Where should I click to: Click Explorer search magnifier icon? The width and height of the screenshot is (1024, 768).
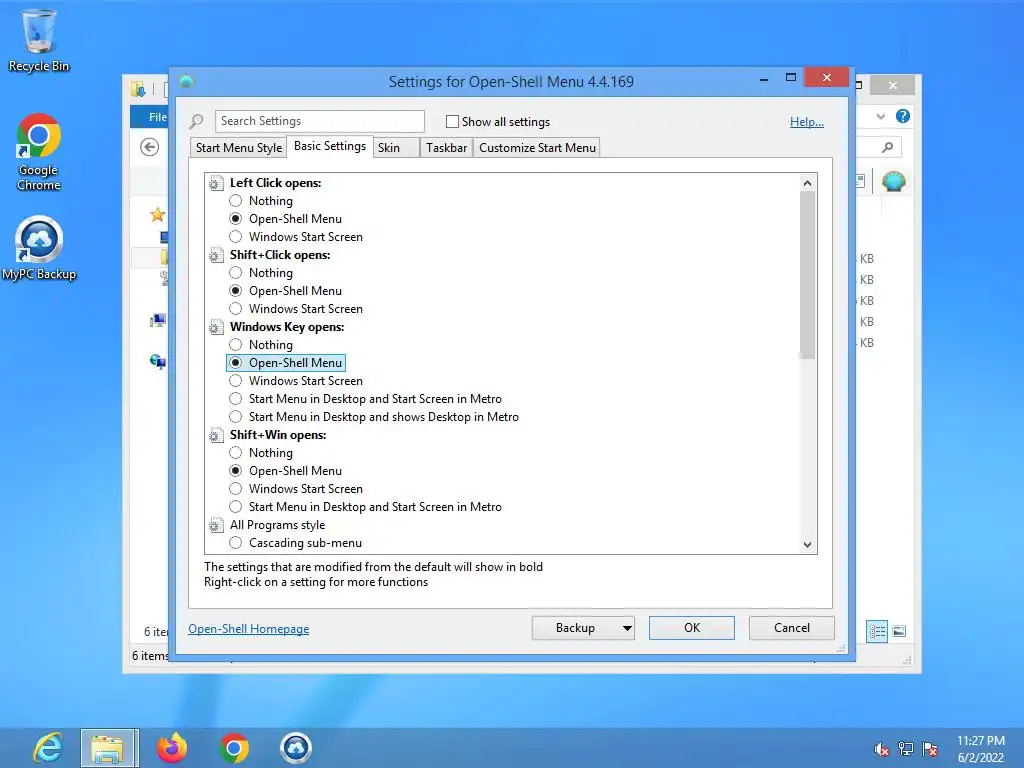pos(887,148)
